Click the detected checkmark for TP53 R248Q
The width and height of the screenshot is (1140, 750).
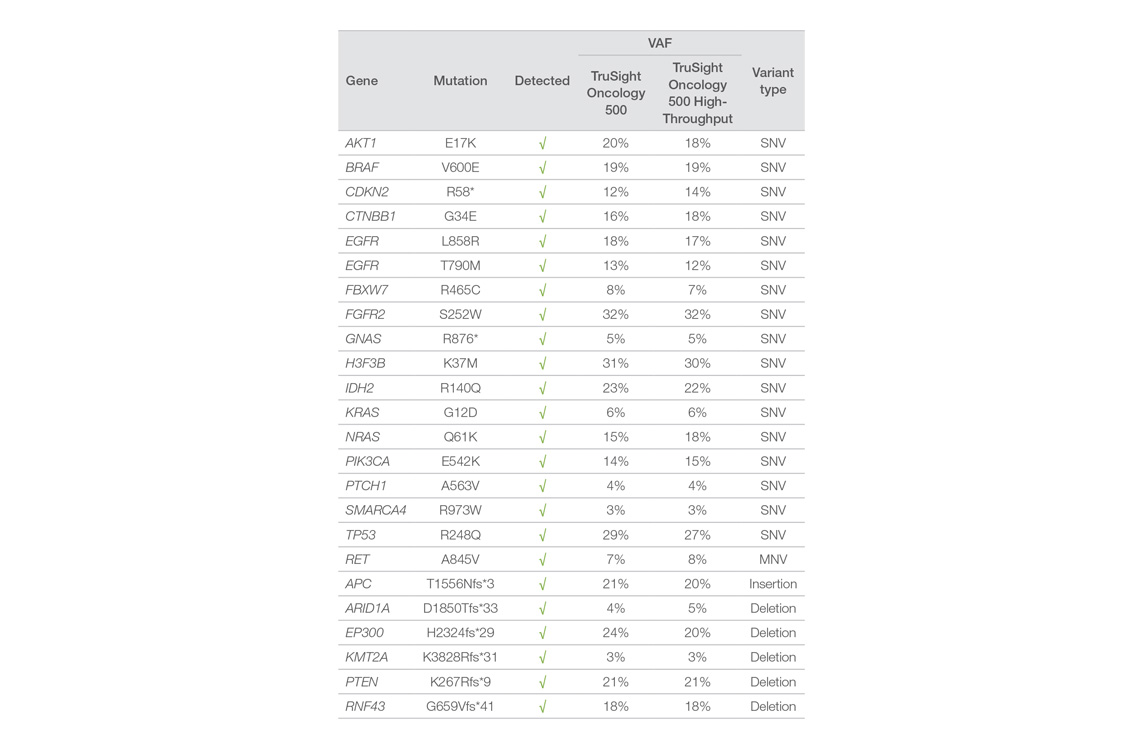pyautogui.click(x=542, y=535)
